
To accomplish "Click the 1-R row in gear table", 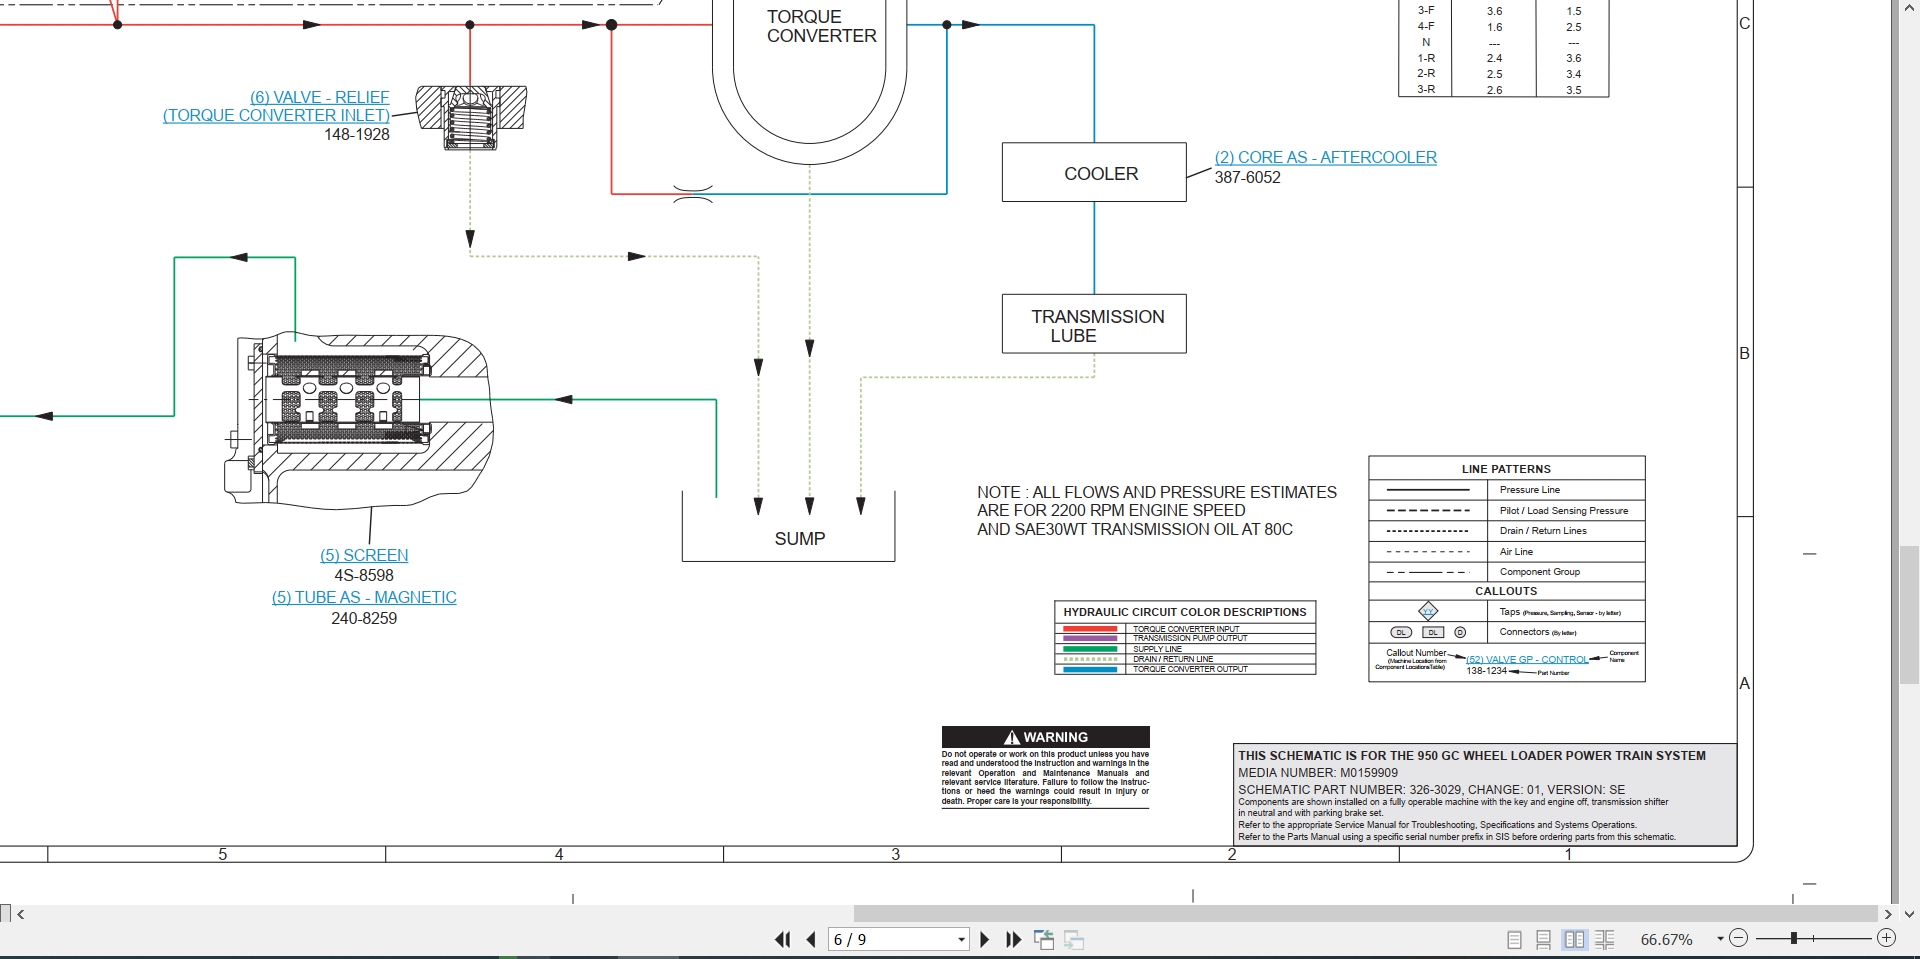I will [x=1503, y=58].
